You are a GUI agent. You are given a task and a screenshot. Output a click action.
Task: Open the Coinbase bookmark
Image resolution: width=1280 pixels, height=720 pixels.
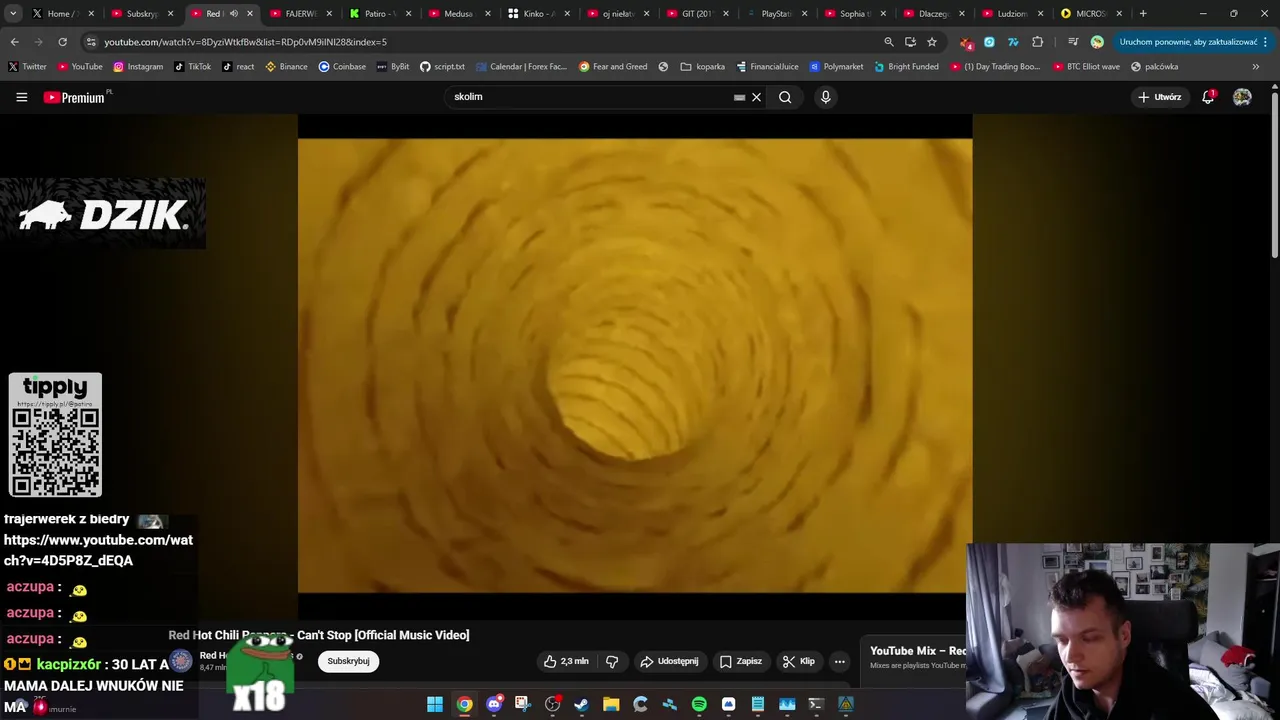(x=342, y=66)
